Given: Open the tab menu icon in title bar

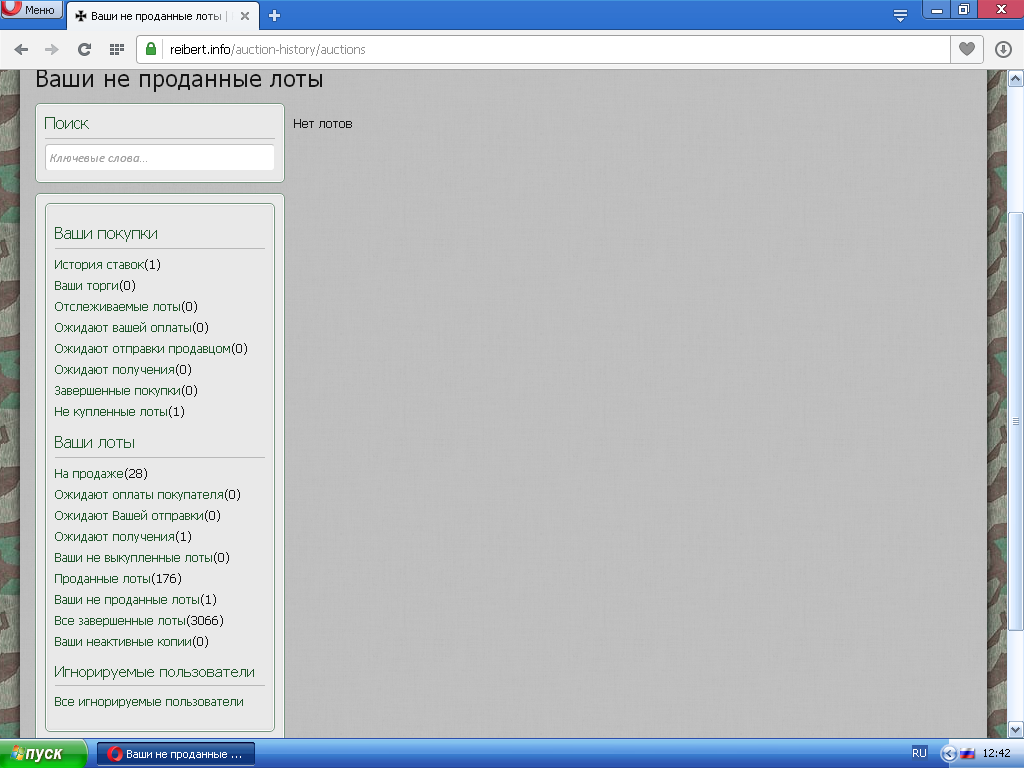Looking at the screenshot, I should coord(900,16).
